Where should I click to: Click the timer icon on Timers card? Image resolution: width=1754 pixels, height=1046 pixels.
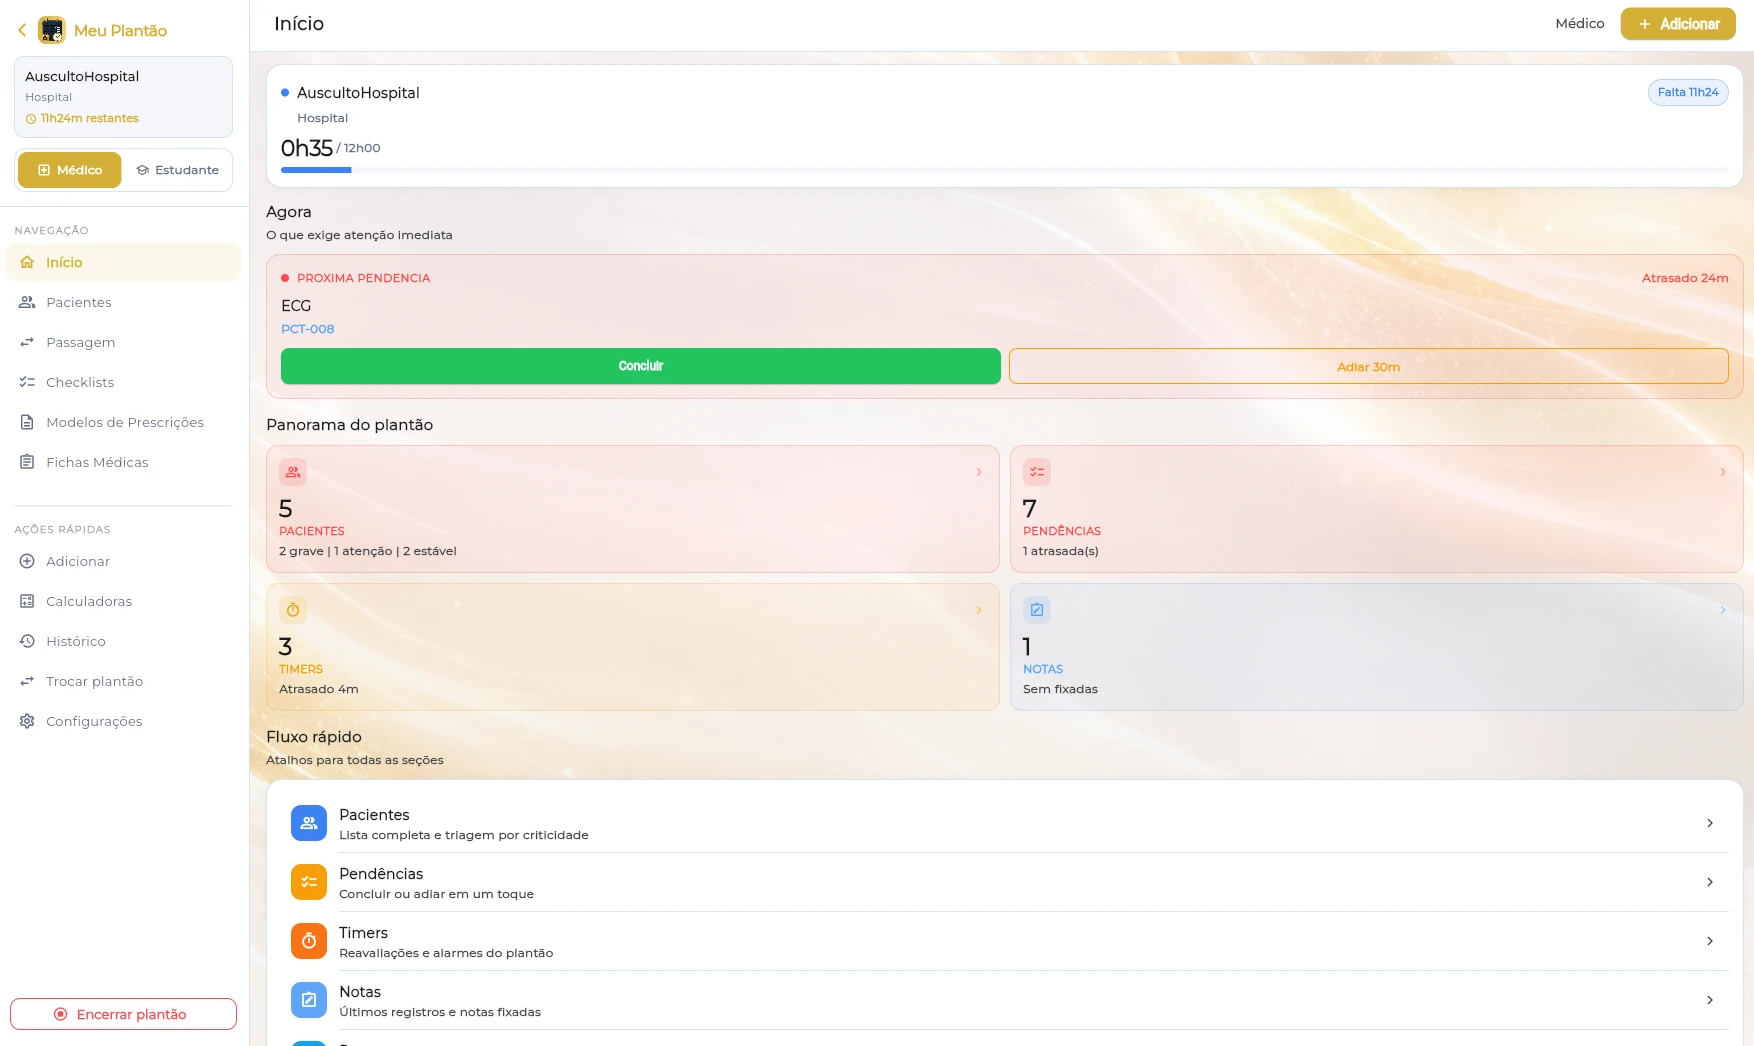(x=293, y=610)
